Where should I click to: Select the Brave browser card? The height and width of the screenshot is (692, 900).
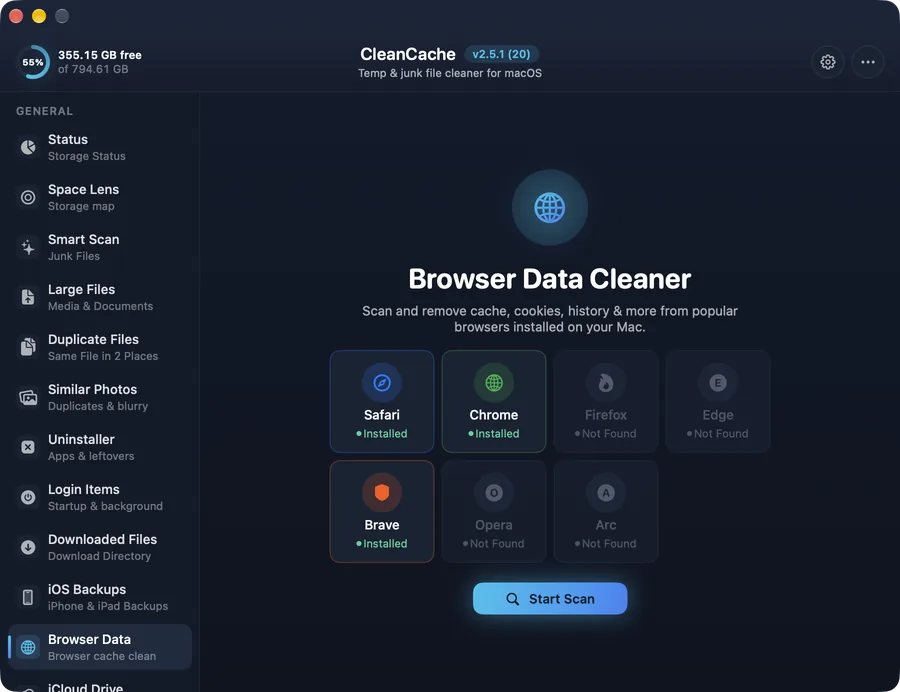coord(382,511)
